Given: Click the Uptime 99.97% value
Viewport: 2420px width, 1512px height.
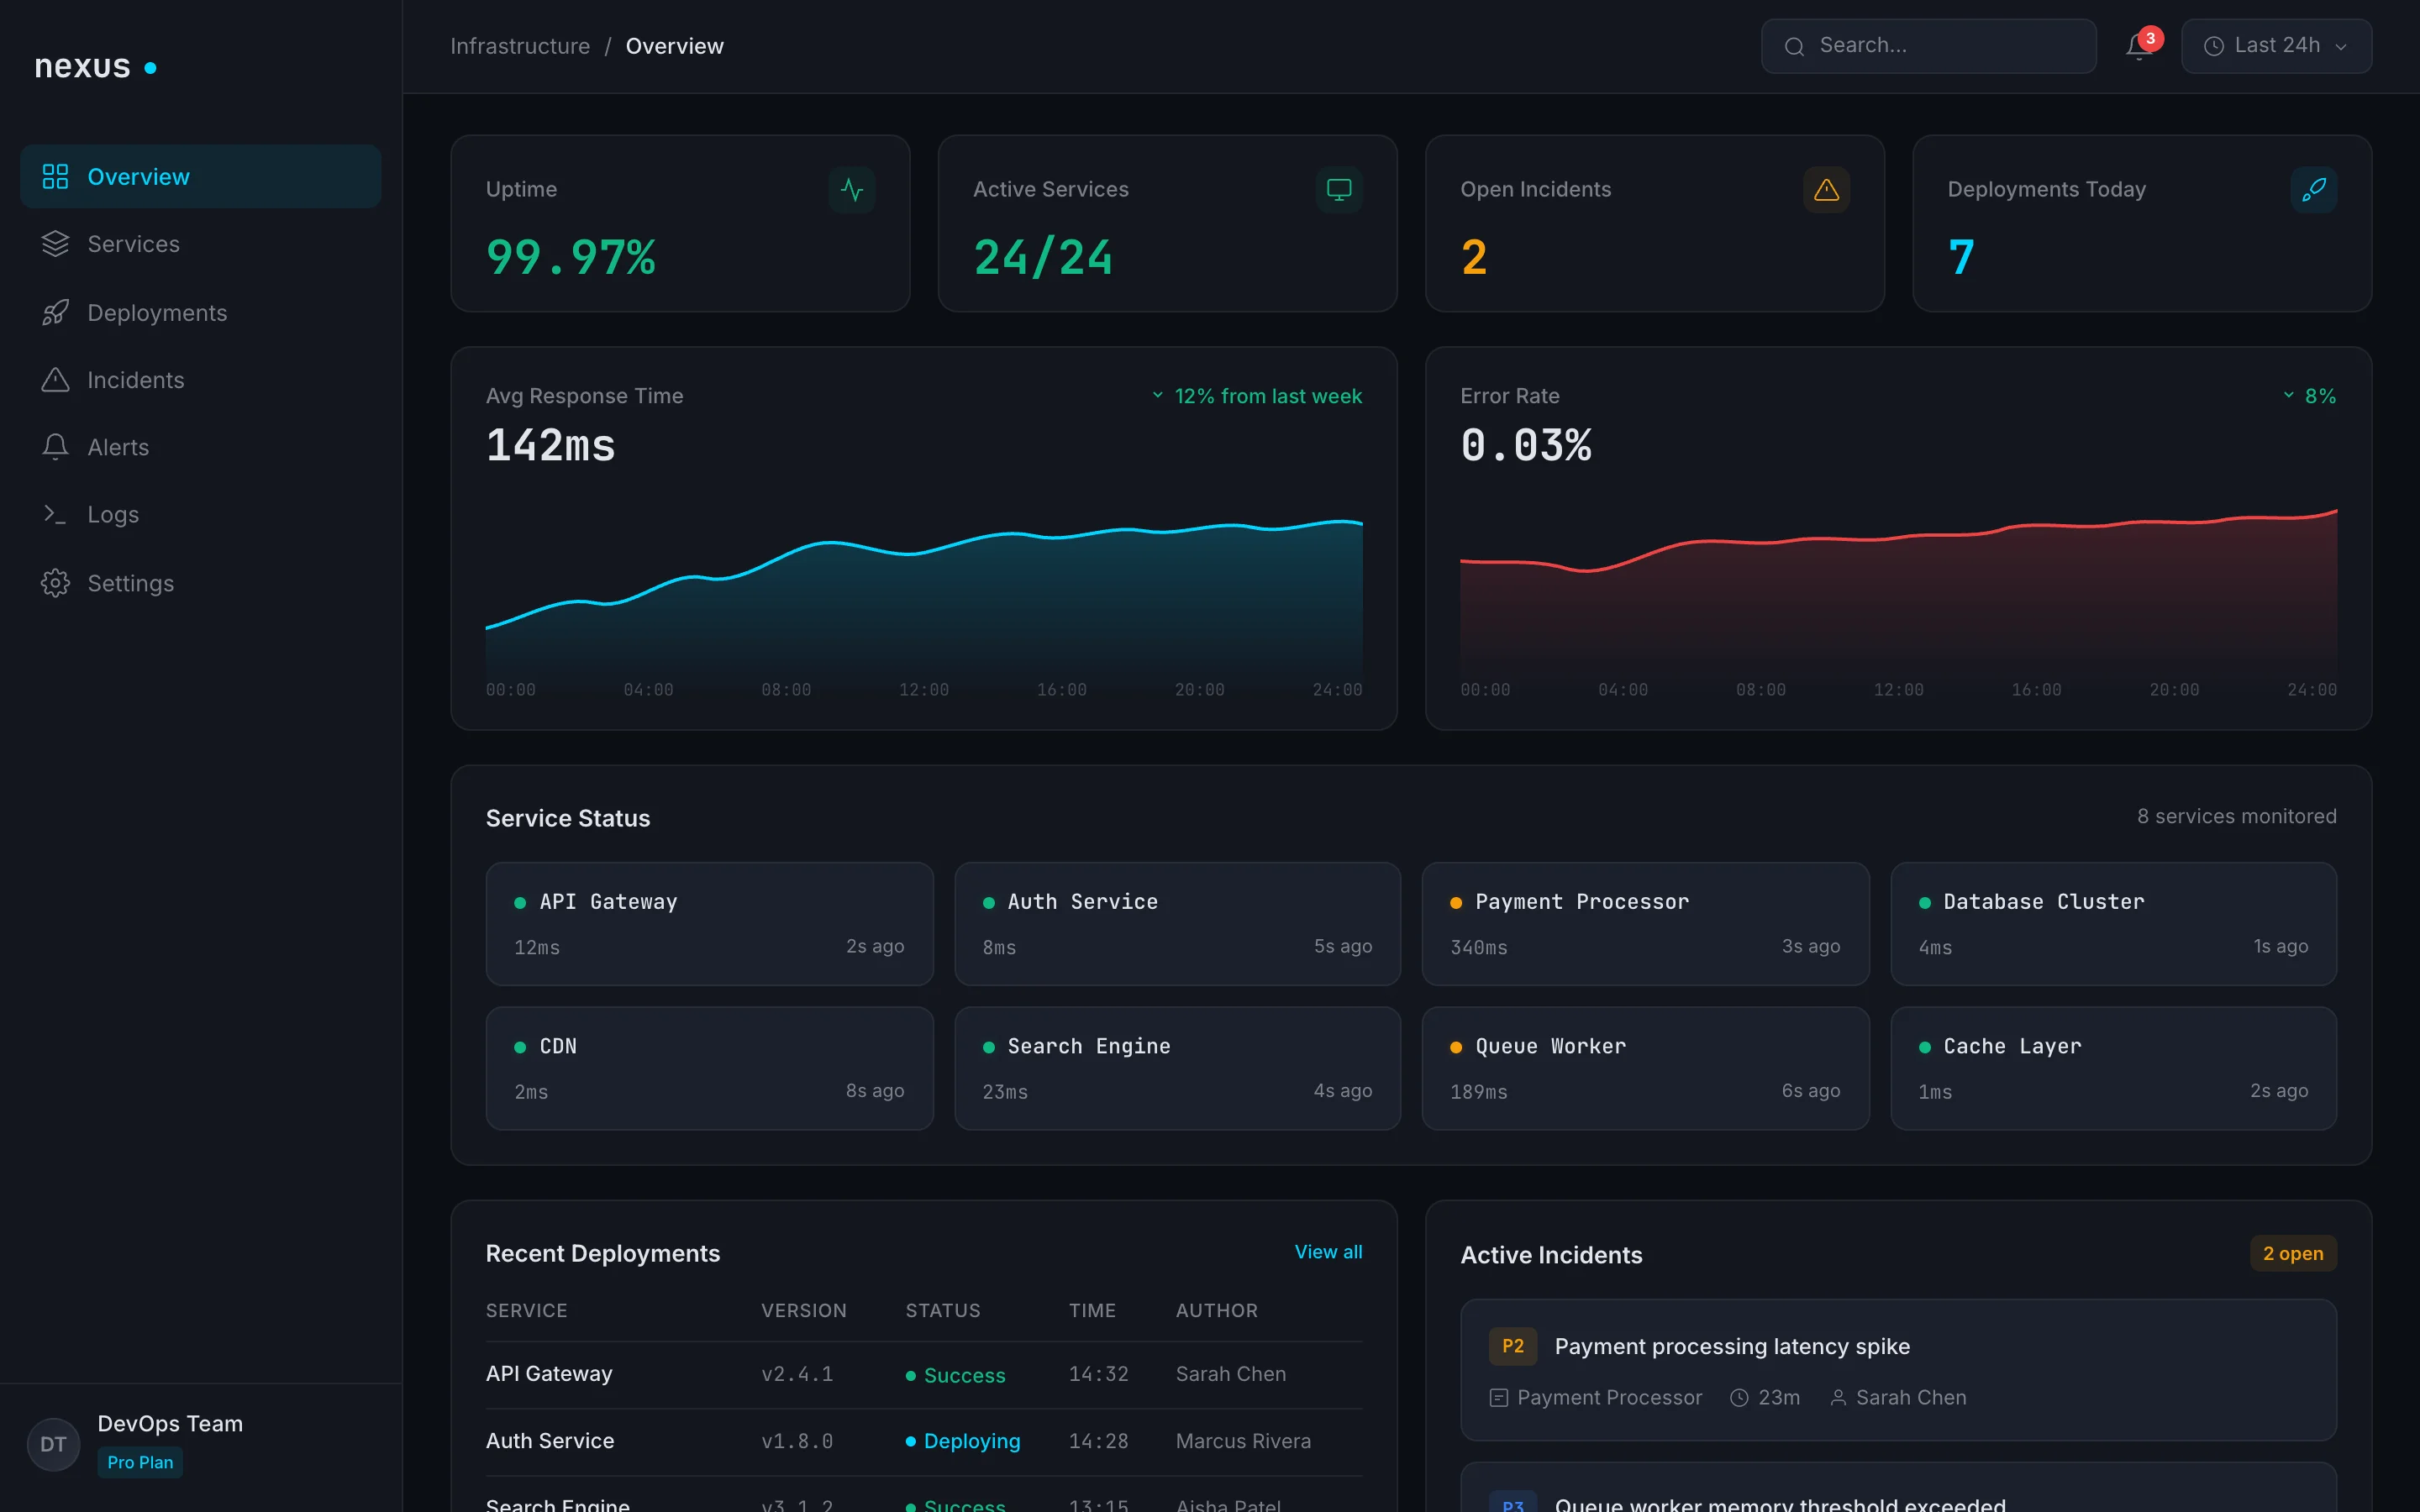Looking at the screenshot, I should point(571,257).
